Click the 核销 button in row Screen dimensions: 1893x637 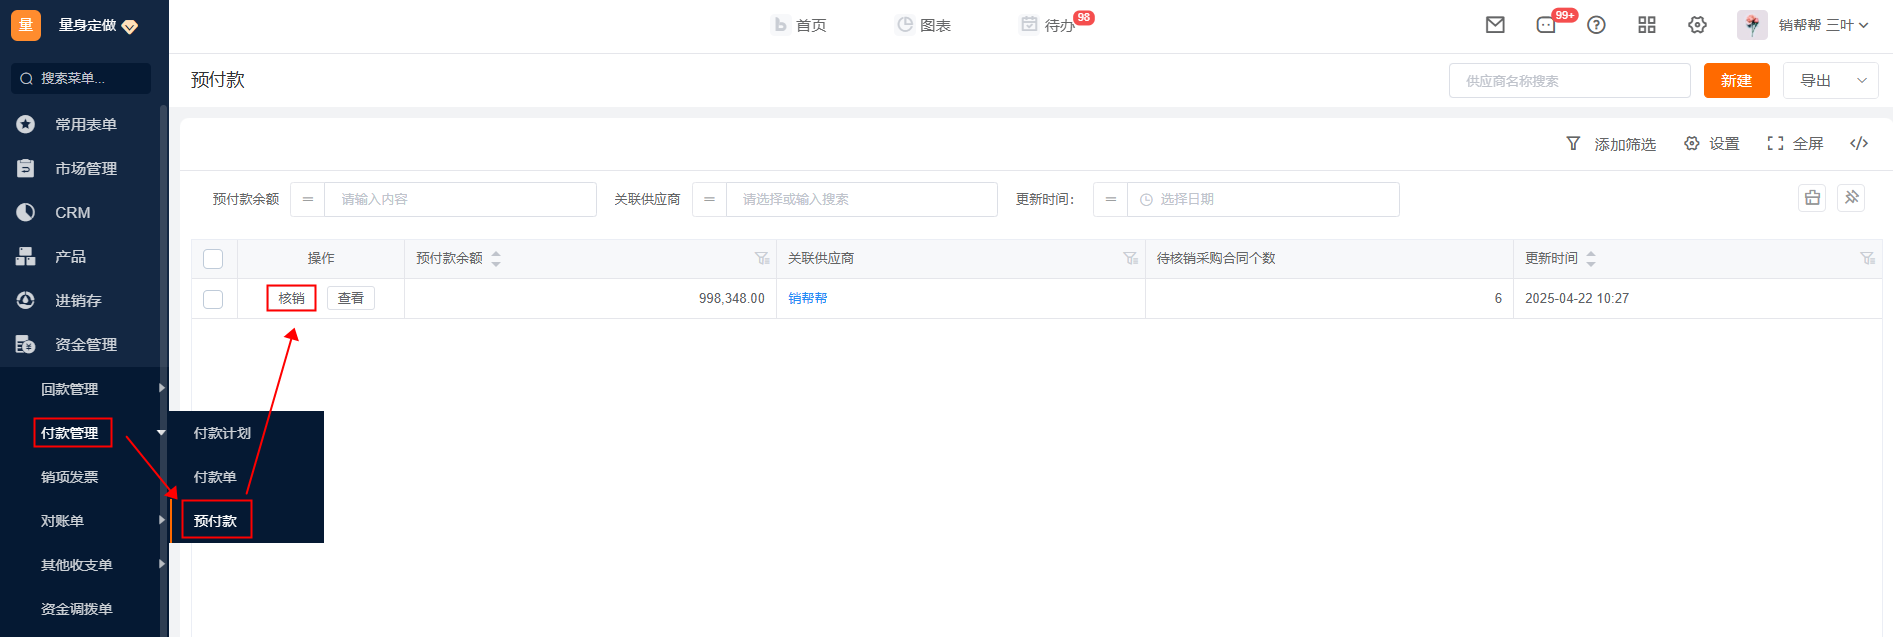click(291, 298)
